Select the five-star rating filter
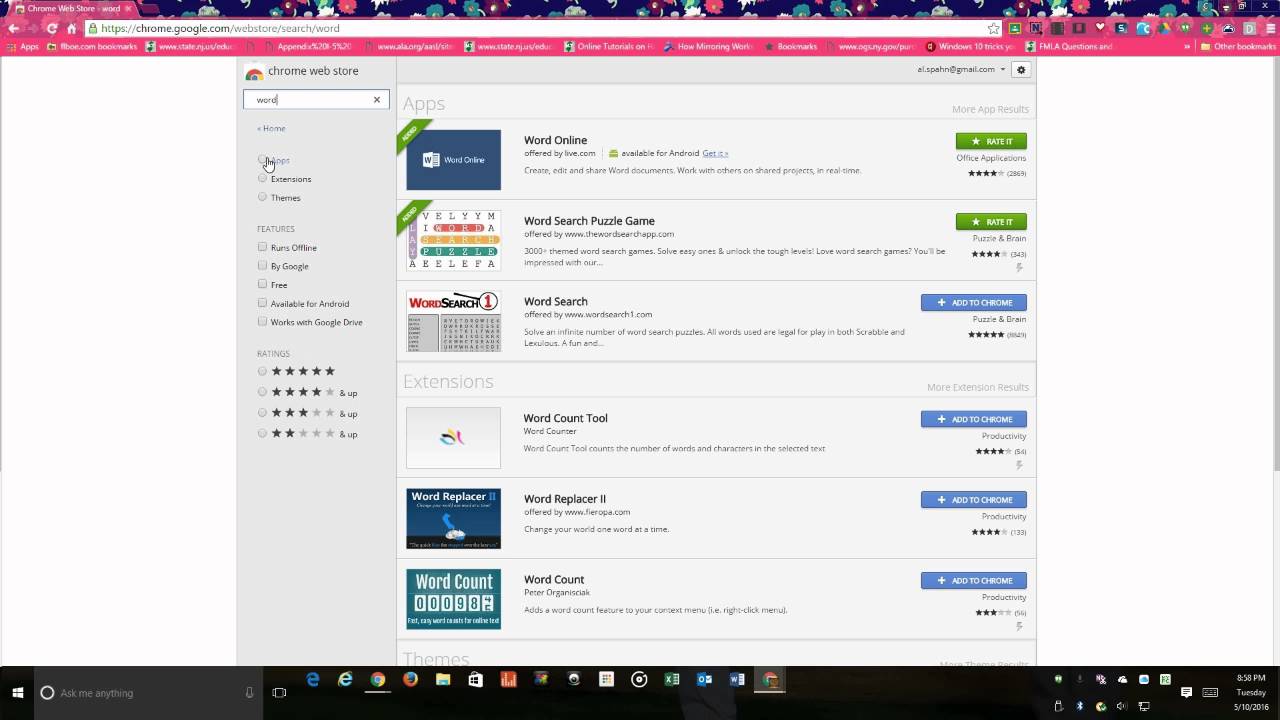Viewport: 1280px width, 720px height. coord(262,371)
